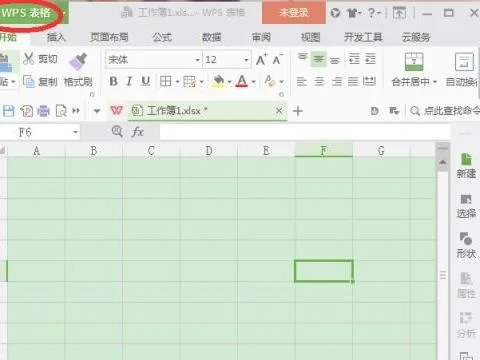480x360 pixels.
Task: Click the formula bar input
Action: (x=305, y=132)
